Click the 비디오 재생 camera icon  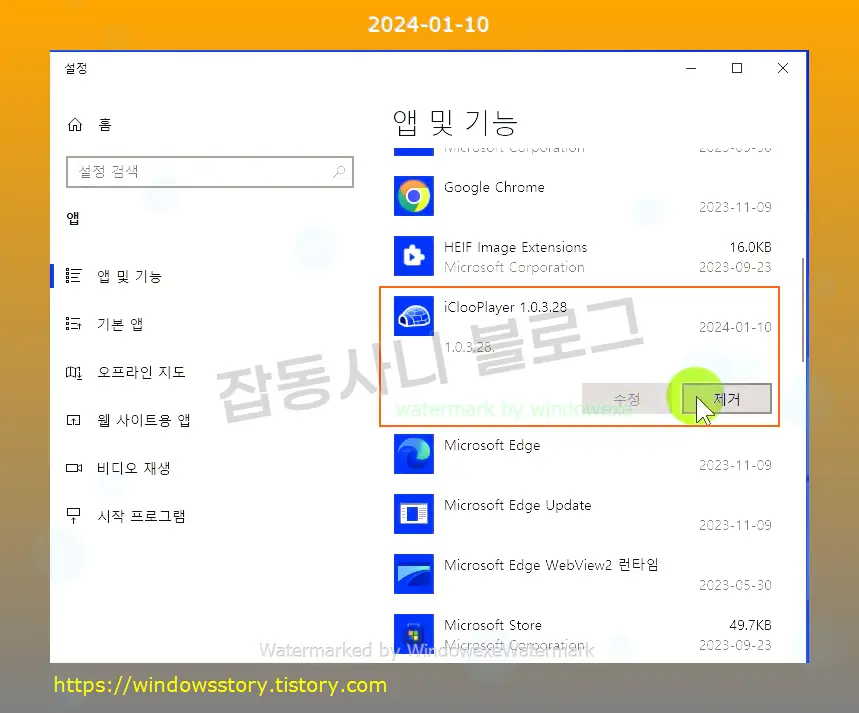click(73, 468)
